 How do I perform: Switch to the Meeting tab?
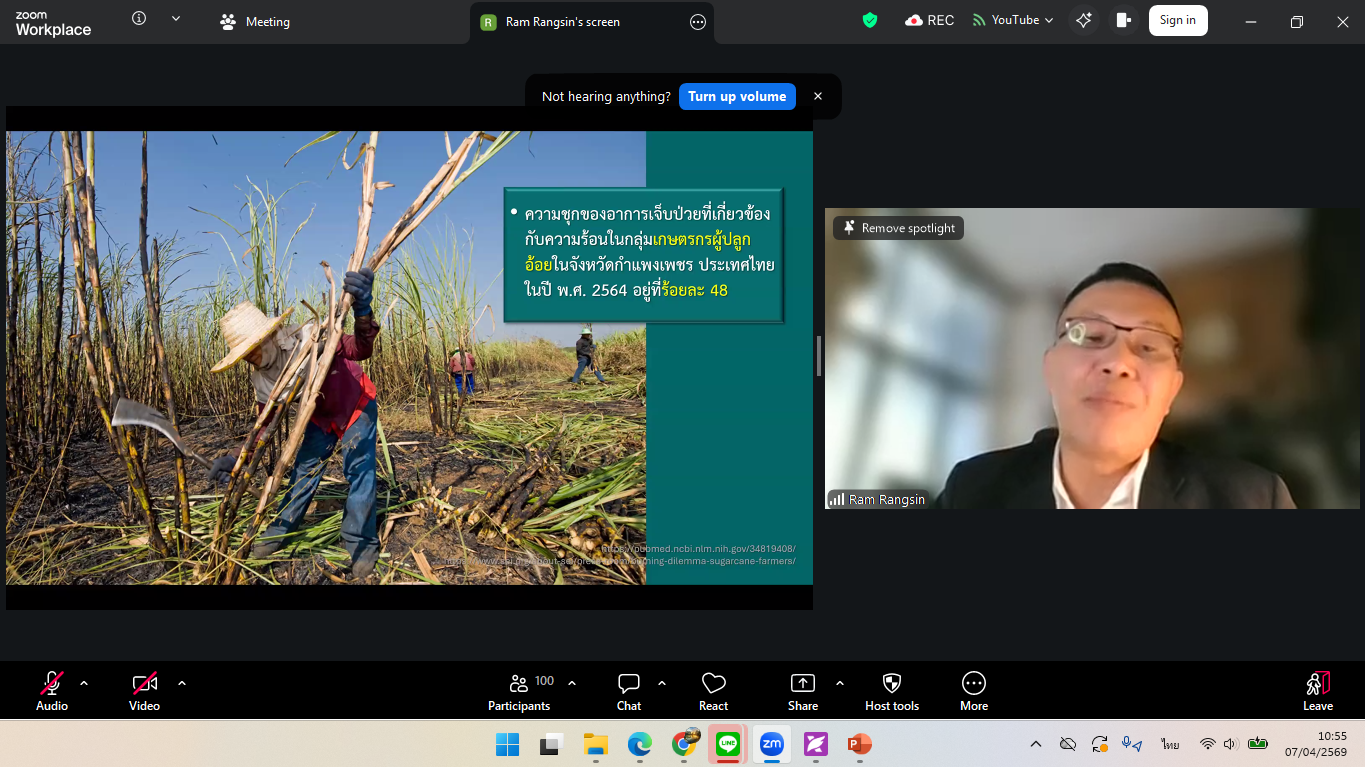pos(256,22)
